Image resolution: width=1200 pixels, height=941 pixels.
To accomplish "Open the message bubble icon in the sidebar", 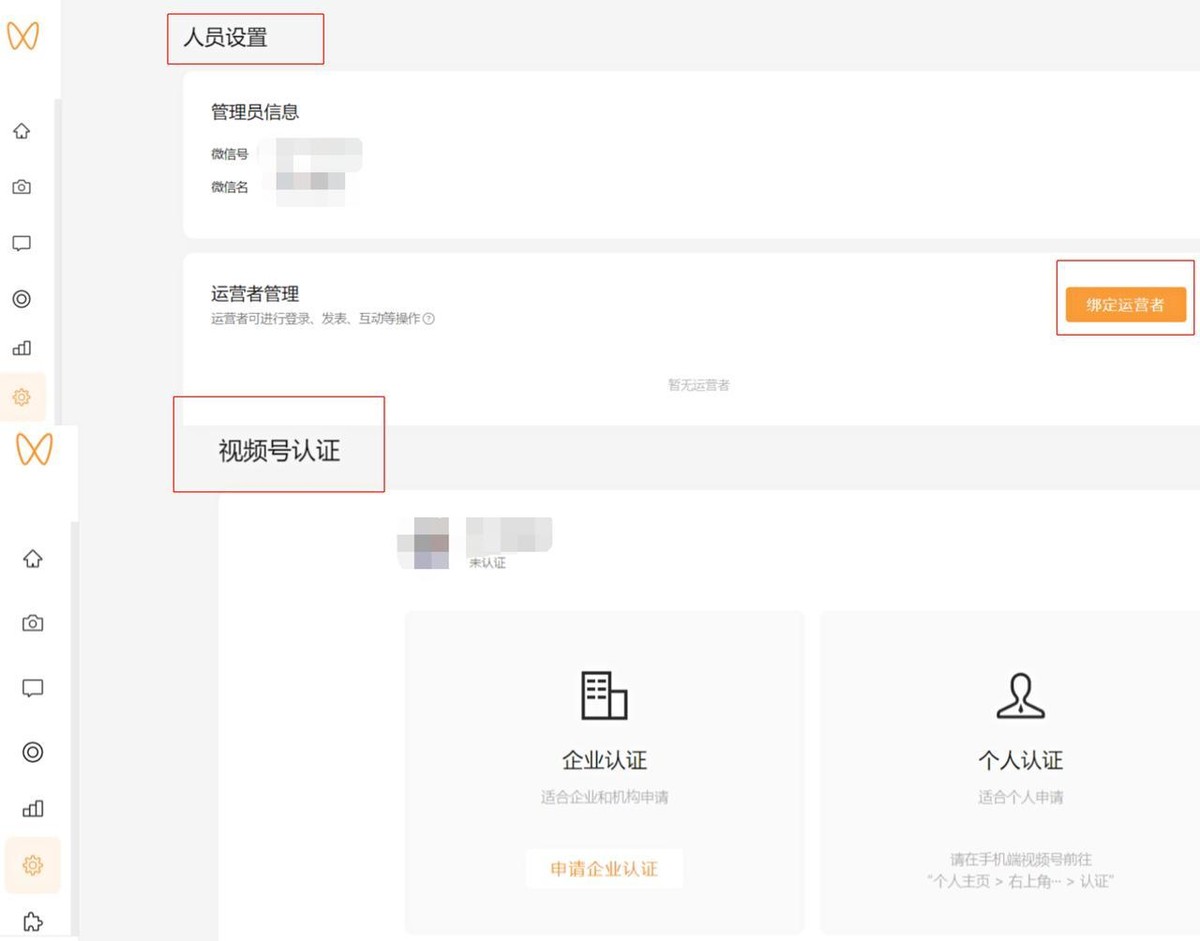I will [x=21, y=242].
